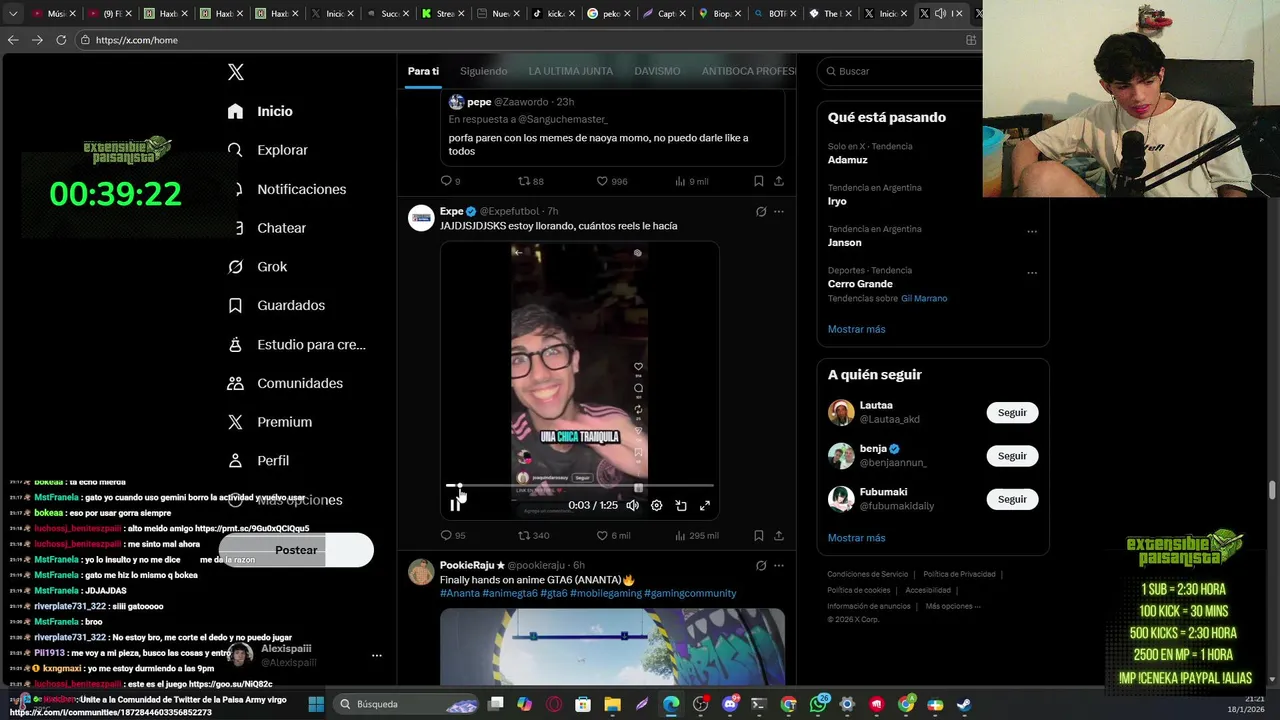This screenshot has height=720, width=1280.
Task: Share pepe's post
Action: pos(779,181)
